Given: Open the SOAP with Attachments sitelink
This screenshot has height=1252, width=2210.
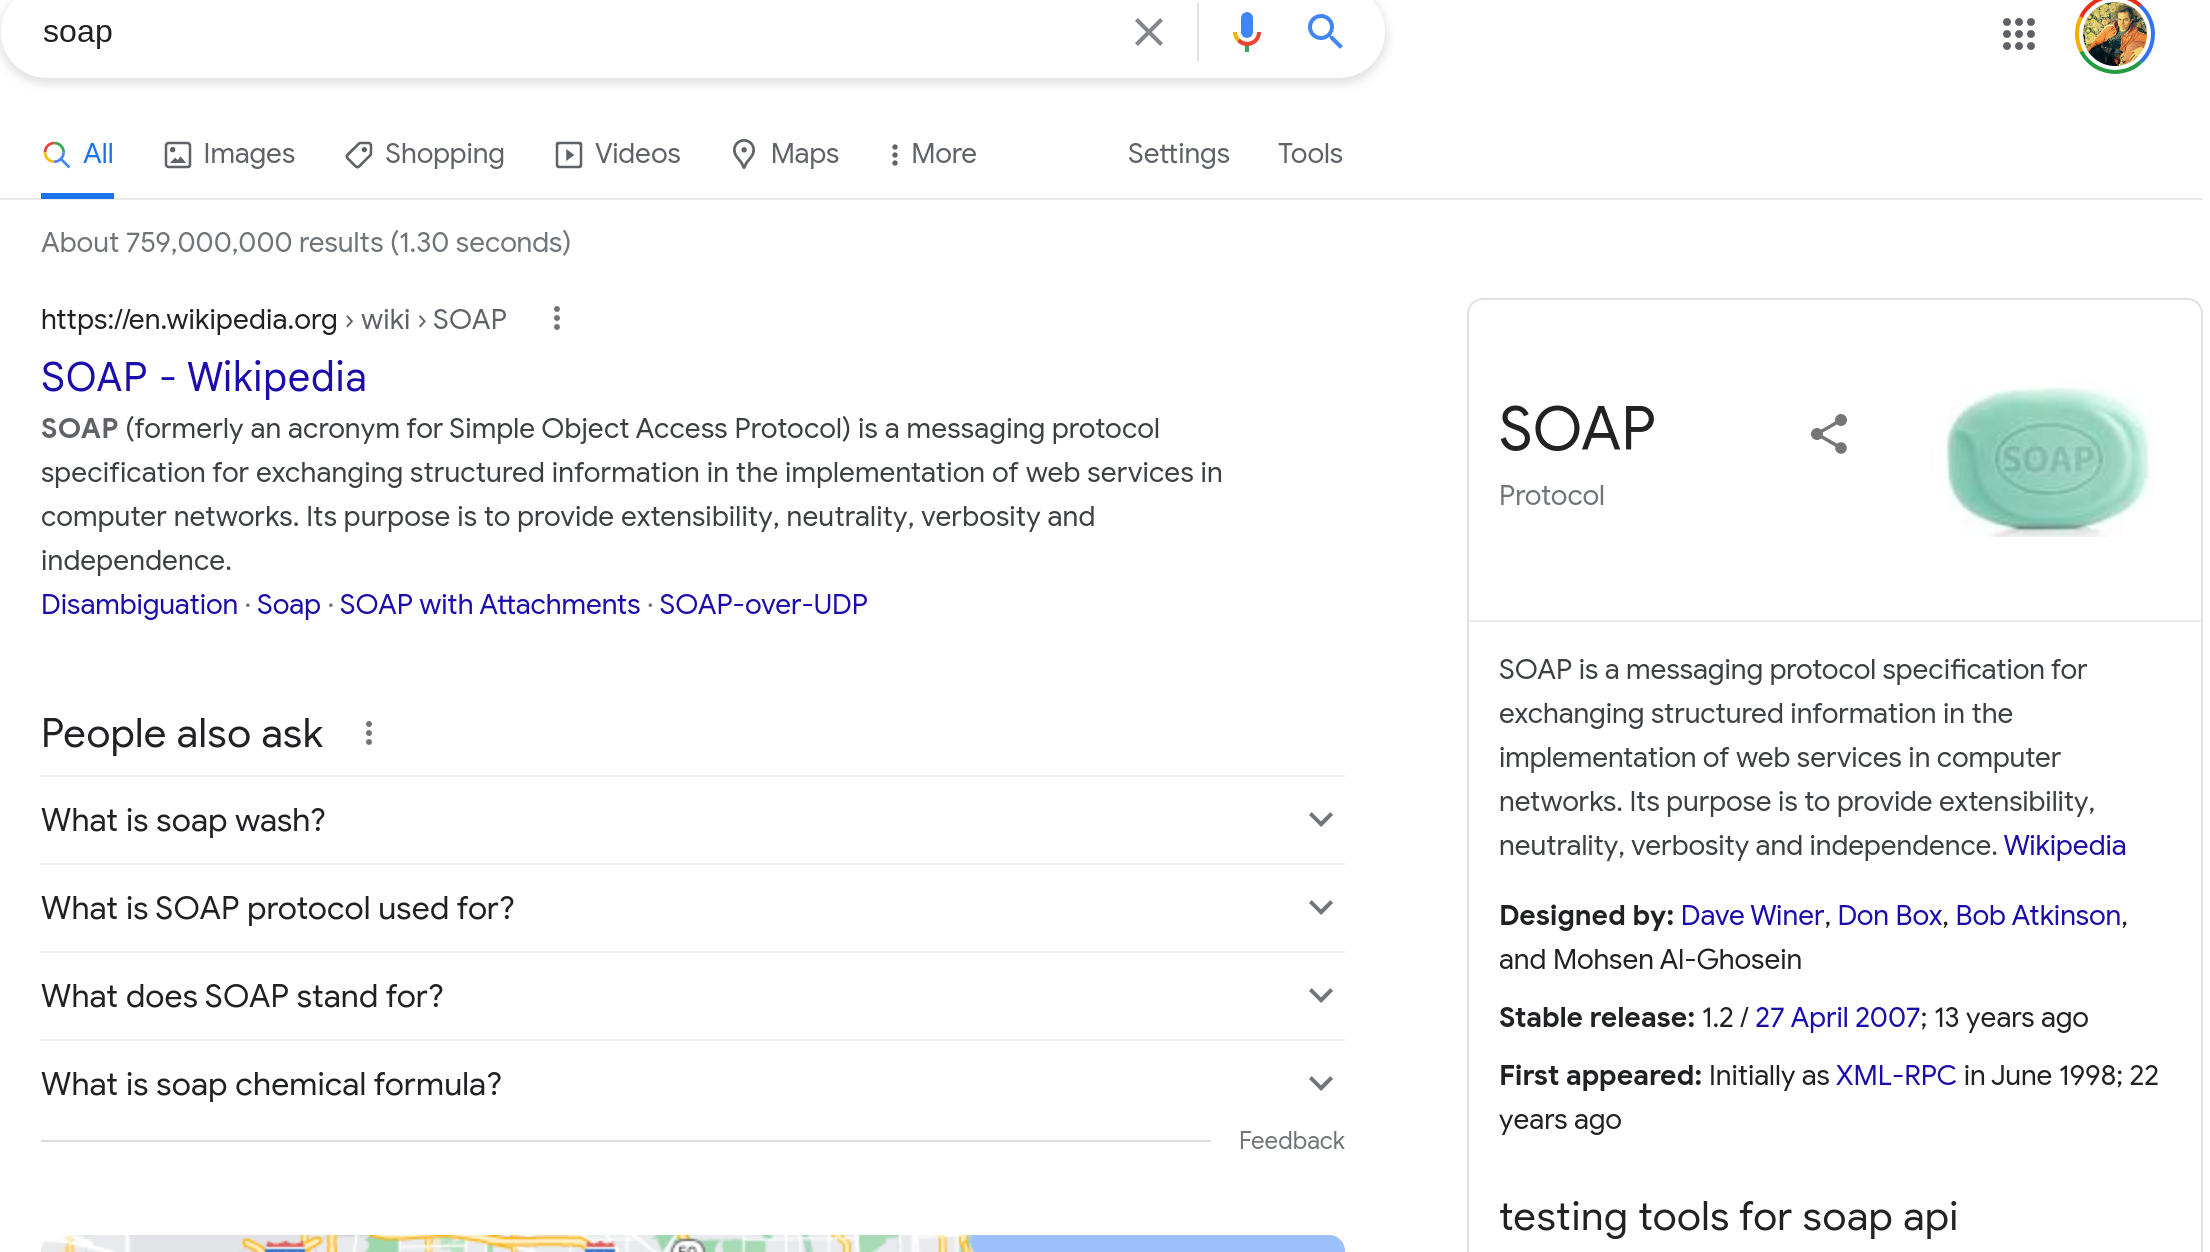Looking at the screenshot, I should pos(490,605).
